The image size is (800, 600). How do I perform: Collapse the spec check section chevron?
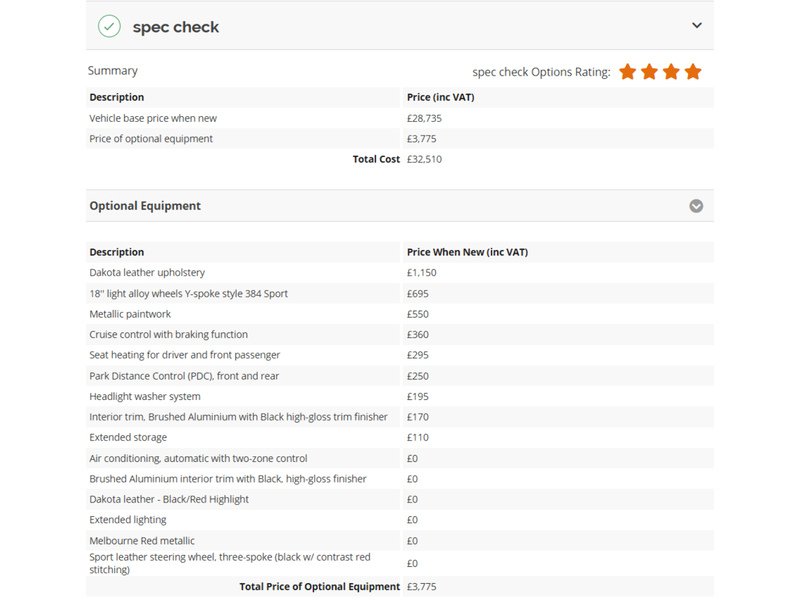point(696,26)
